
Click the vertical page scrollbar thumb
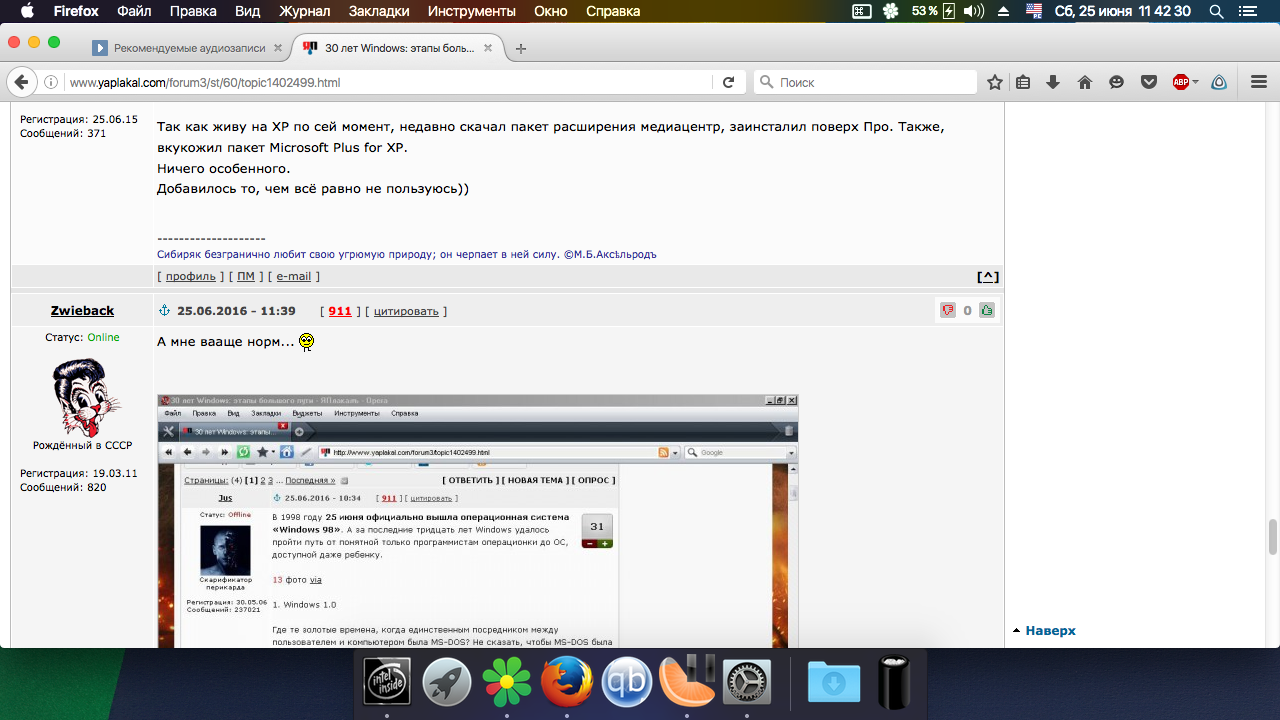pyautogui.click(x=1273, y=536)
